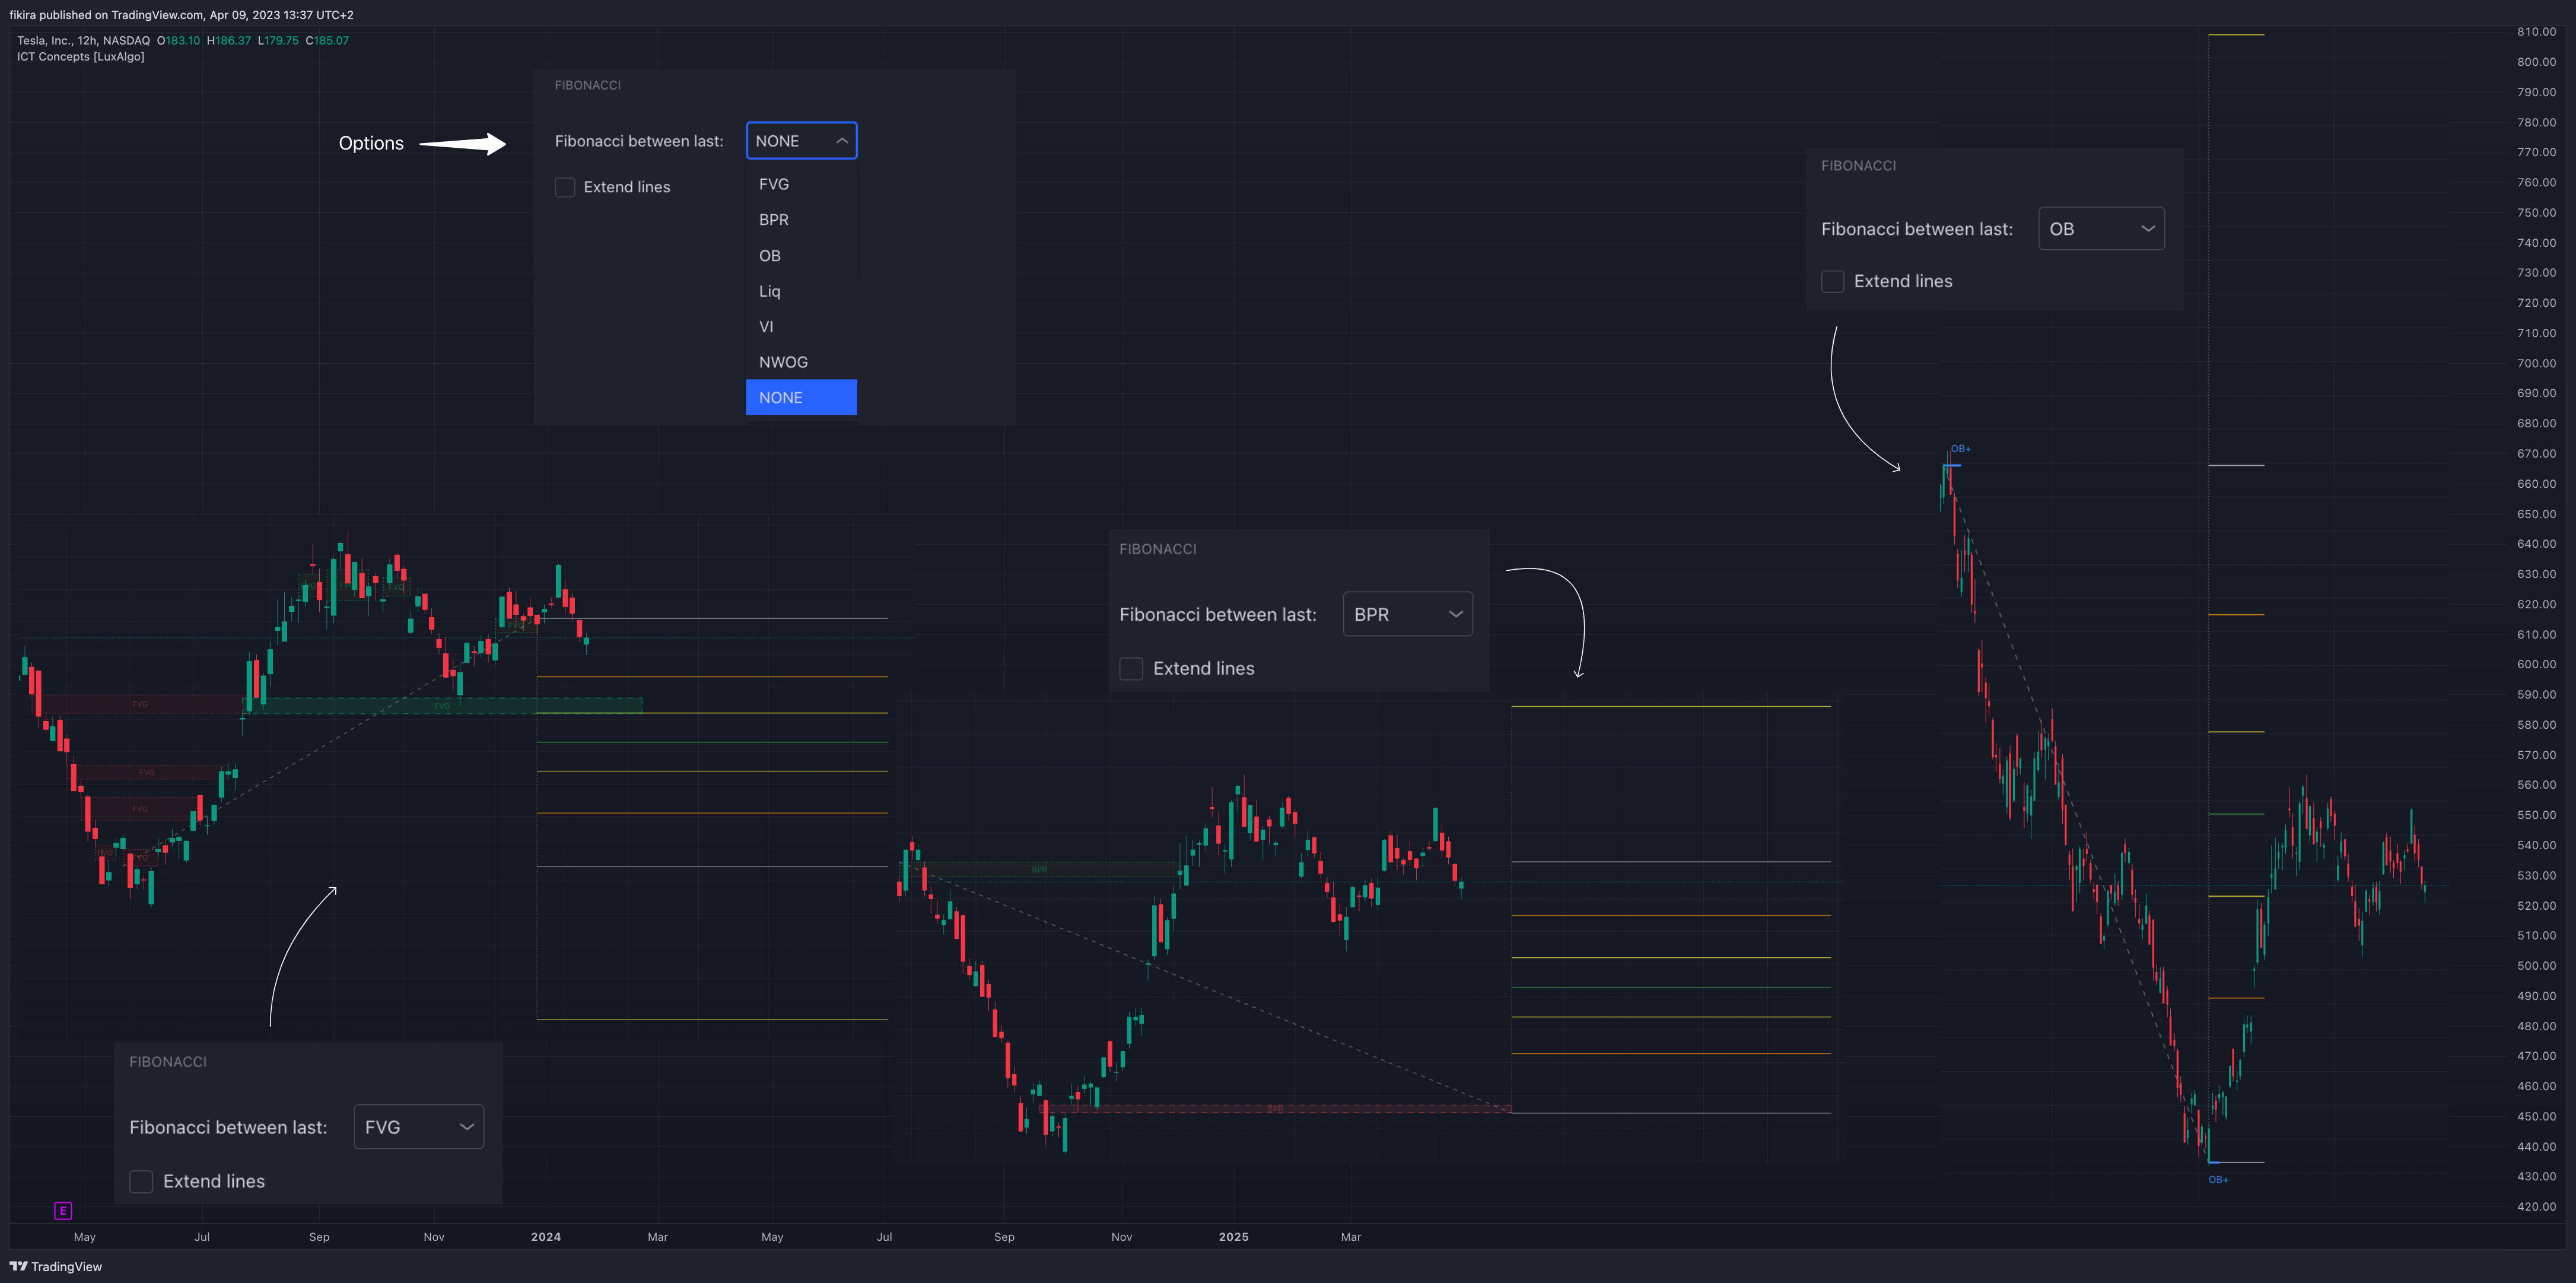Image resolution: width=2576 pixels, height=1283 pixels.
Task: Click the L179.75 low value
Action: (x=278, y=41)
